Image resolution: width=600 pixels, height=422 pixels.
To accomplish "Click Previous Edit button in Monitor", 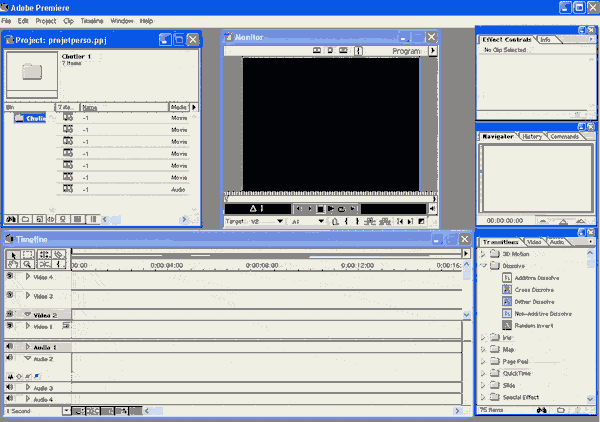I will (x=400, y=222).
